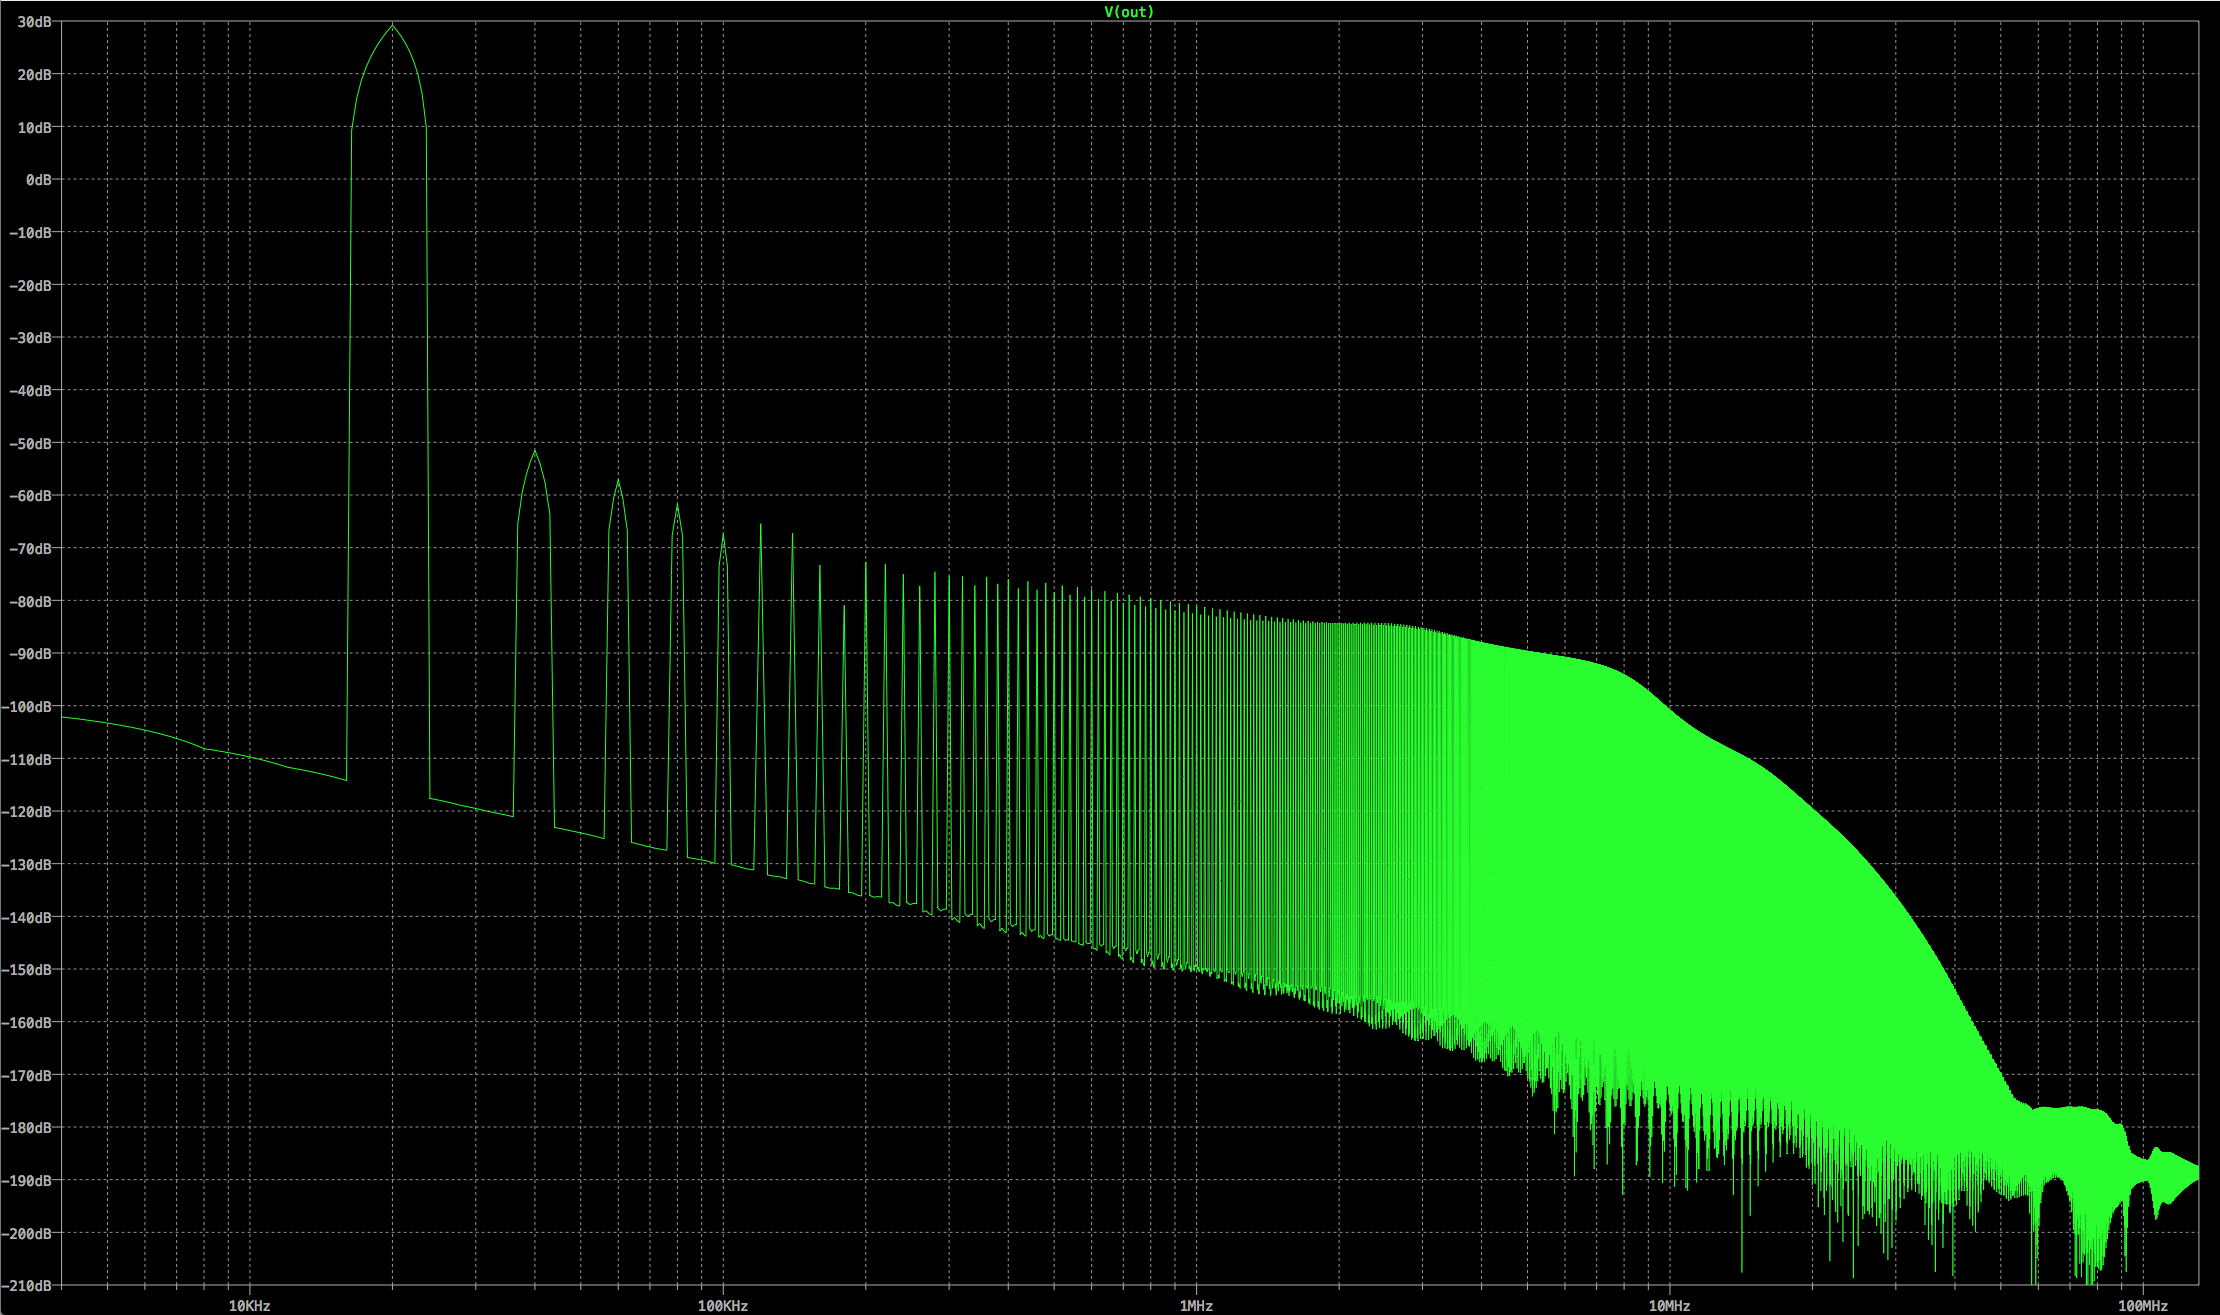The width and height of the screenshot is (2220, 1315).
Task: Click the -140dB axis label
Action: click(26, 918)
